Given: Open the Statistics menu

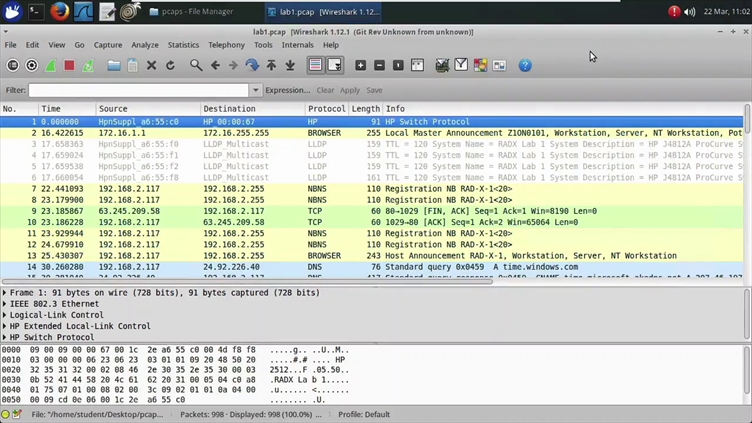Looking at the screenshot, I should point(183,45).
